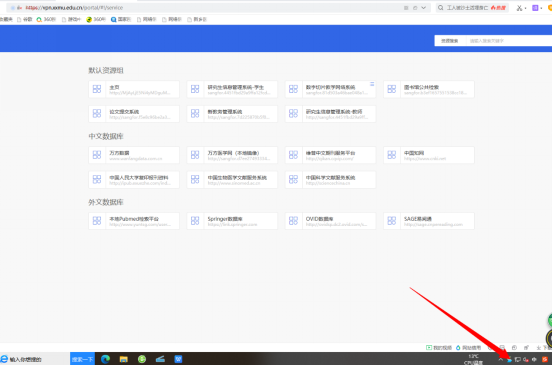Open the second 360 bookmark with green icon
This screenshot has height=365, width=552.
(96, 19)
